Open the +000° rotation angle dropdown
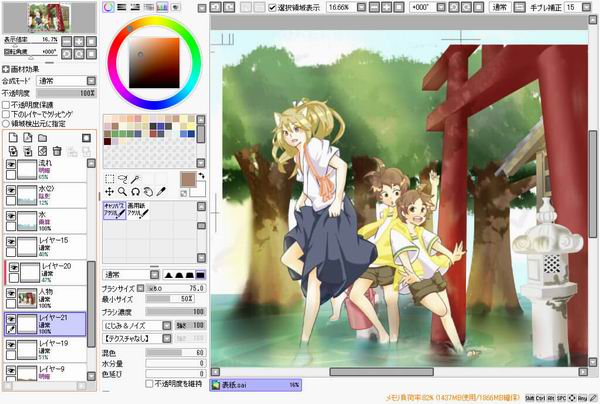The image size is (600, 404). click(x=441, y=7)
